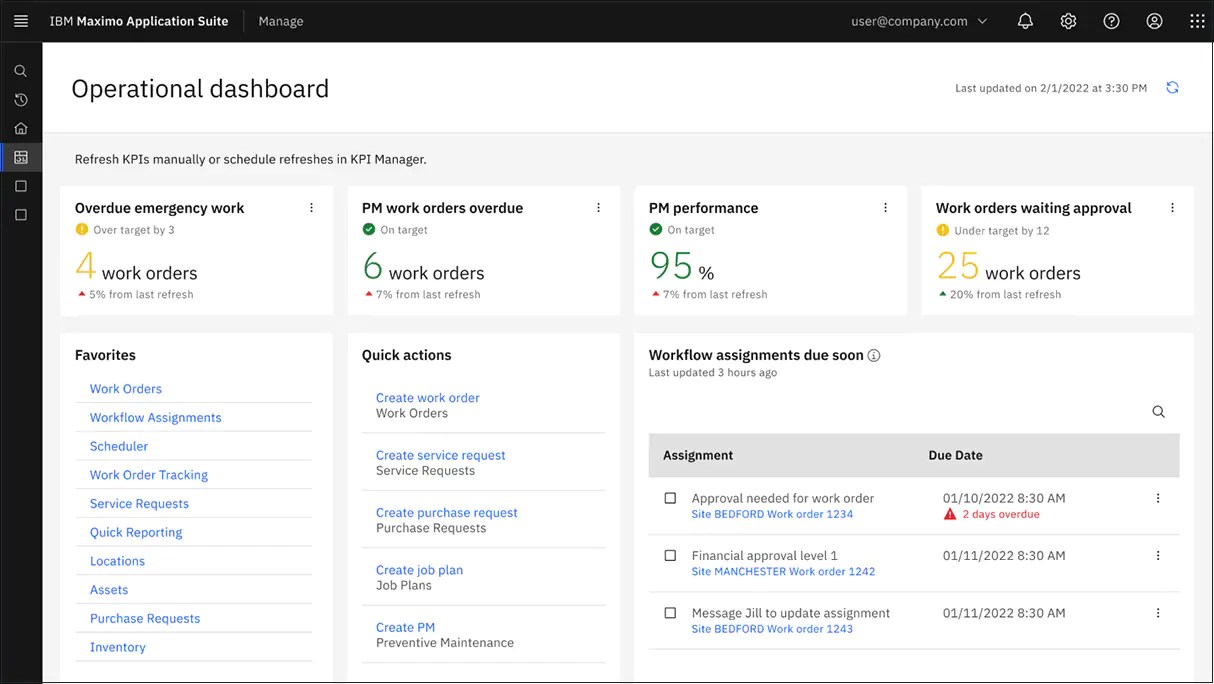The width and height of the screenshot is (1214, 684).
Task: Select the Financial approval level 1 checkbox
Action: 670,555
